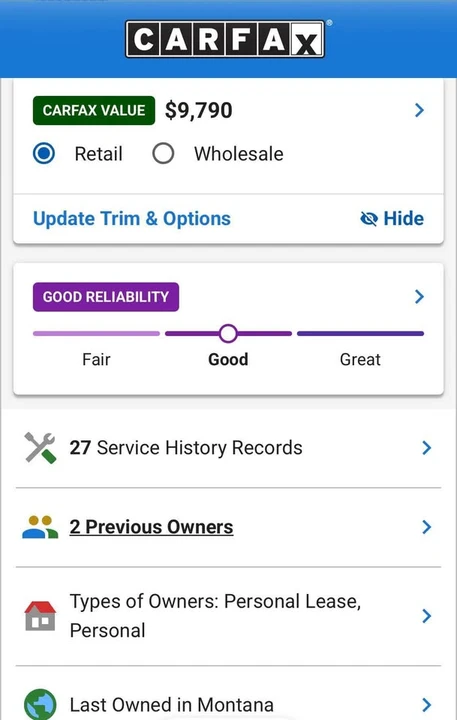This screenshot has width=457, height=720.
Task: Open Previous Owners chevron arrow
Action: 427,527
